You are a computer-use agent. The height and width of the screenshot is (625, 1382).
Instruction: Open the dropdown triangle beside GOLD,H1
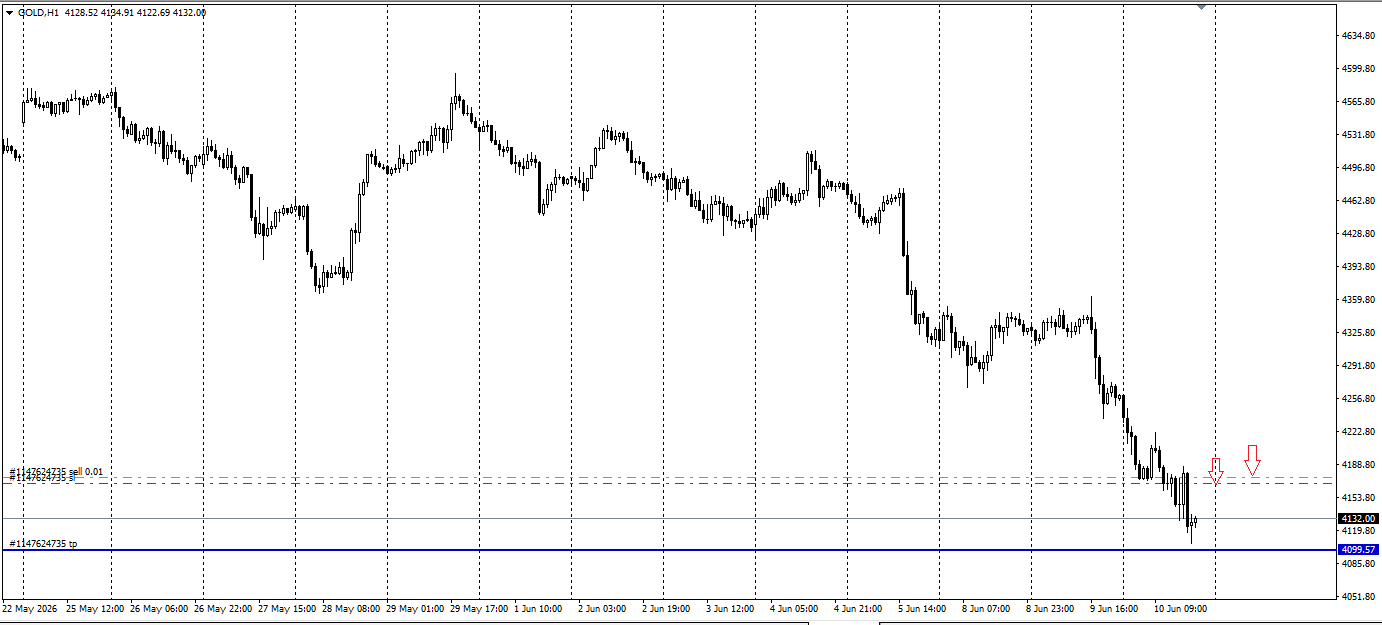9,12
